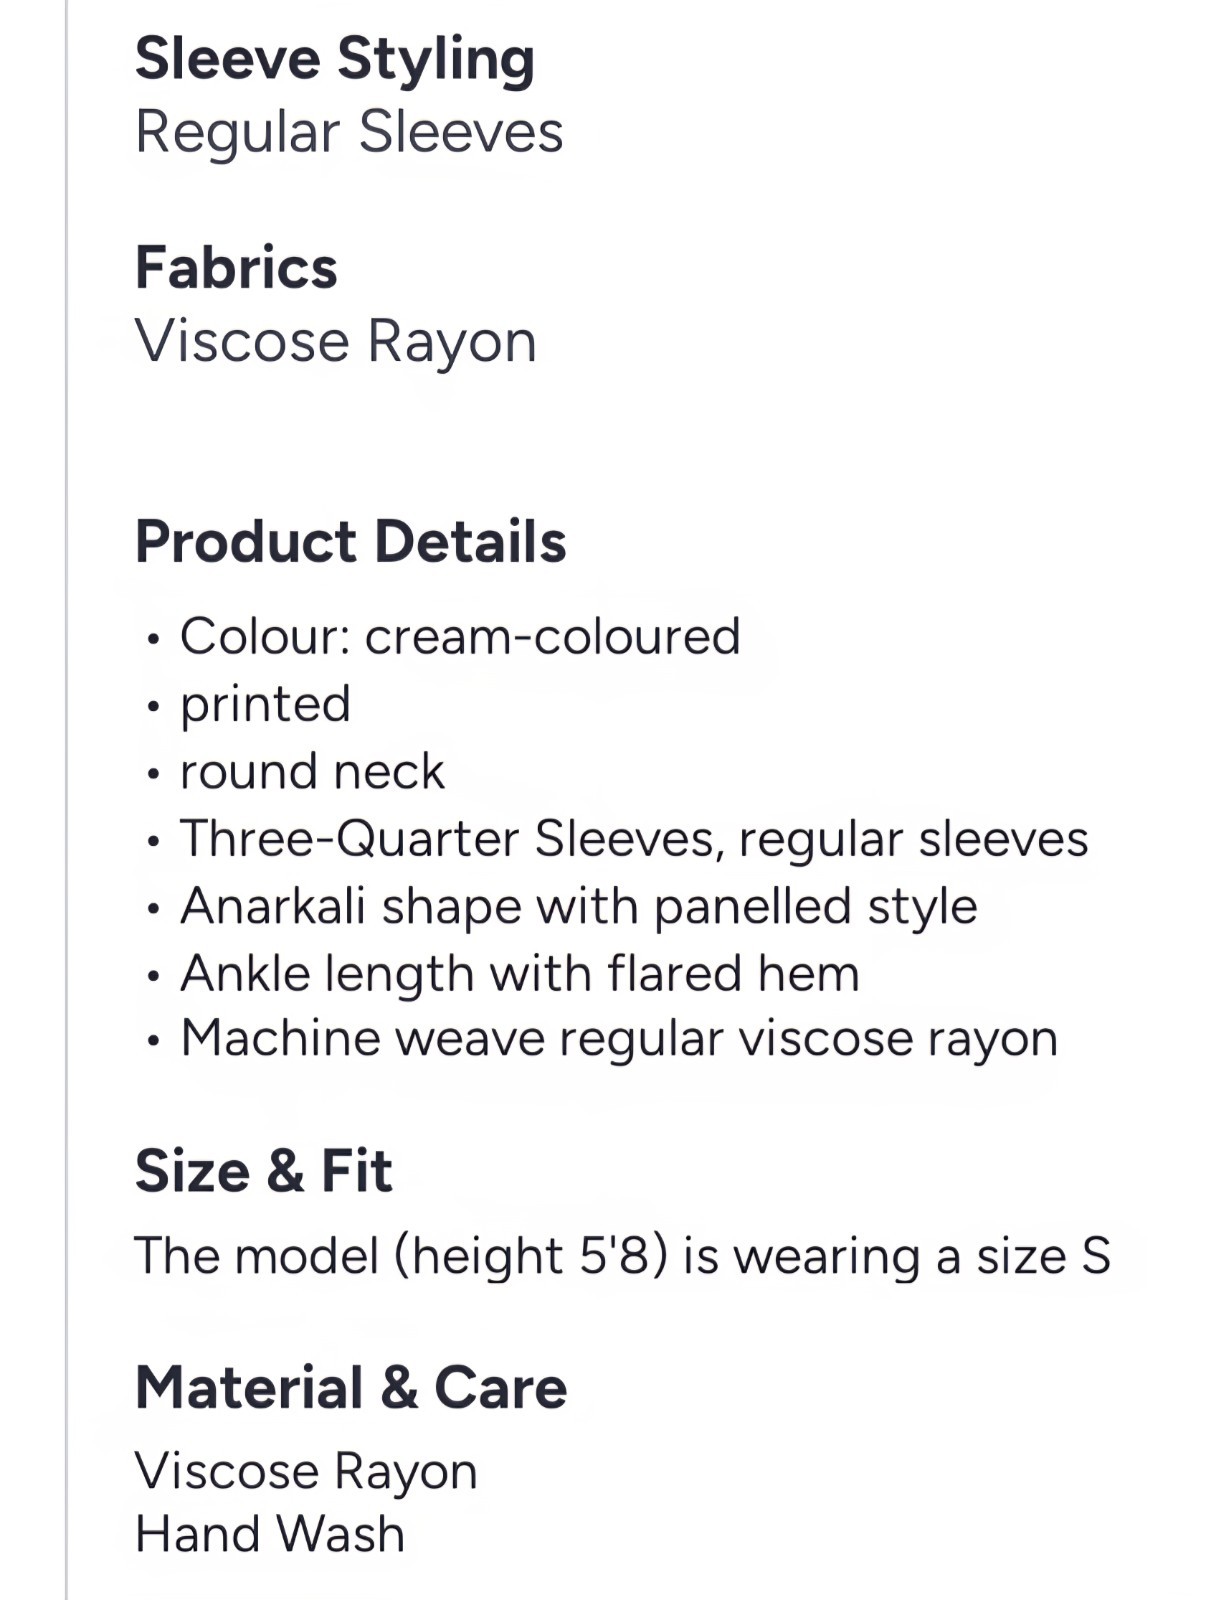
Task: Select the model height and size sentence
Action: tap(622, 1256)
